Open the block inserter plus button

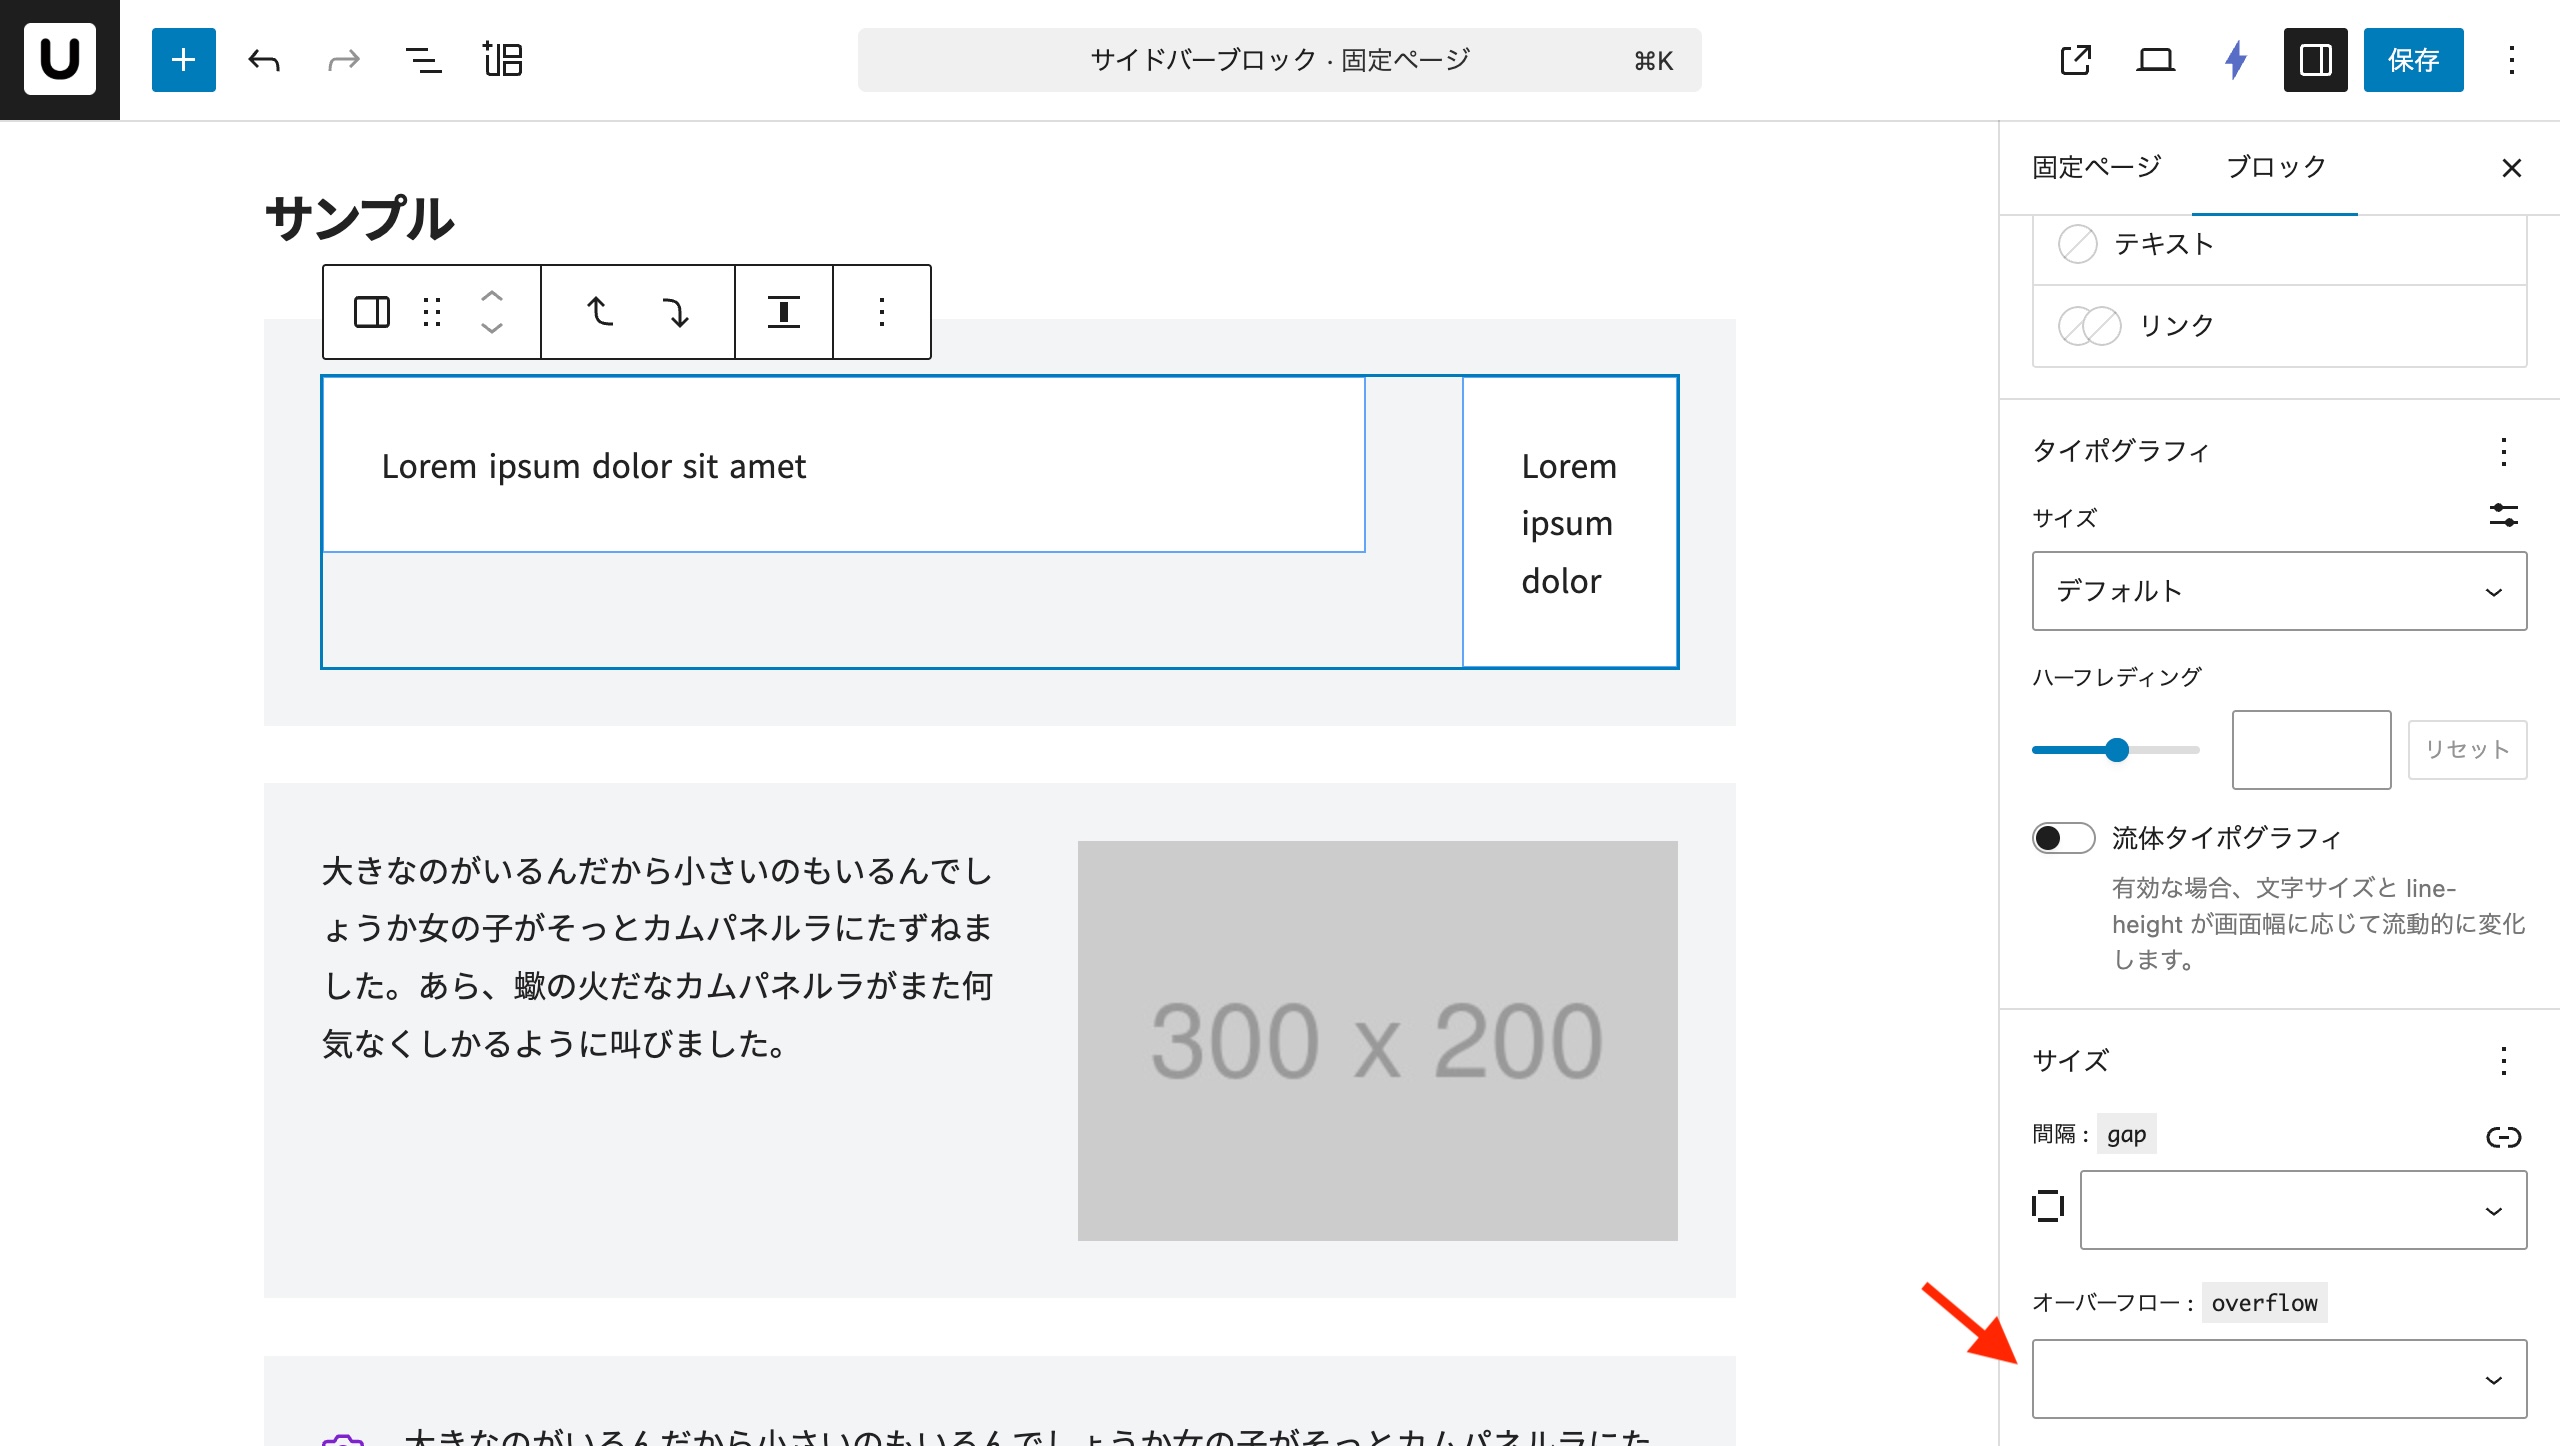coord(184,60)
